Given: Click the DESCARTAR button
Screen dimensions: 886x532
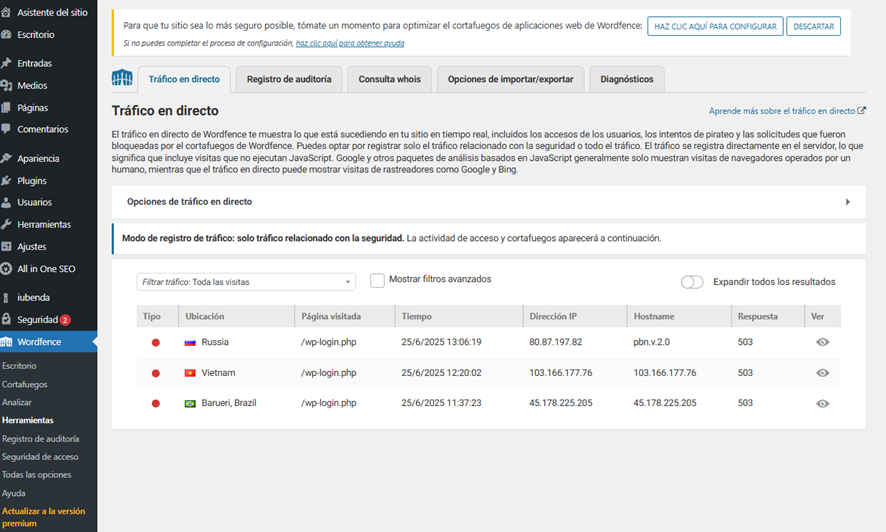Looking at the screenshot, I should click(814, 27).
